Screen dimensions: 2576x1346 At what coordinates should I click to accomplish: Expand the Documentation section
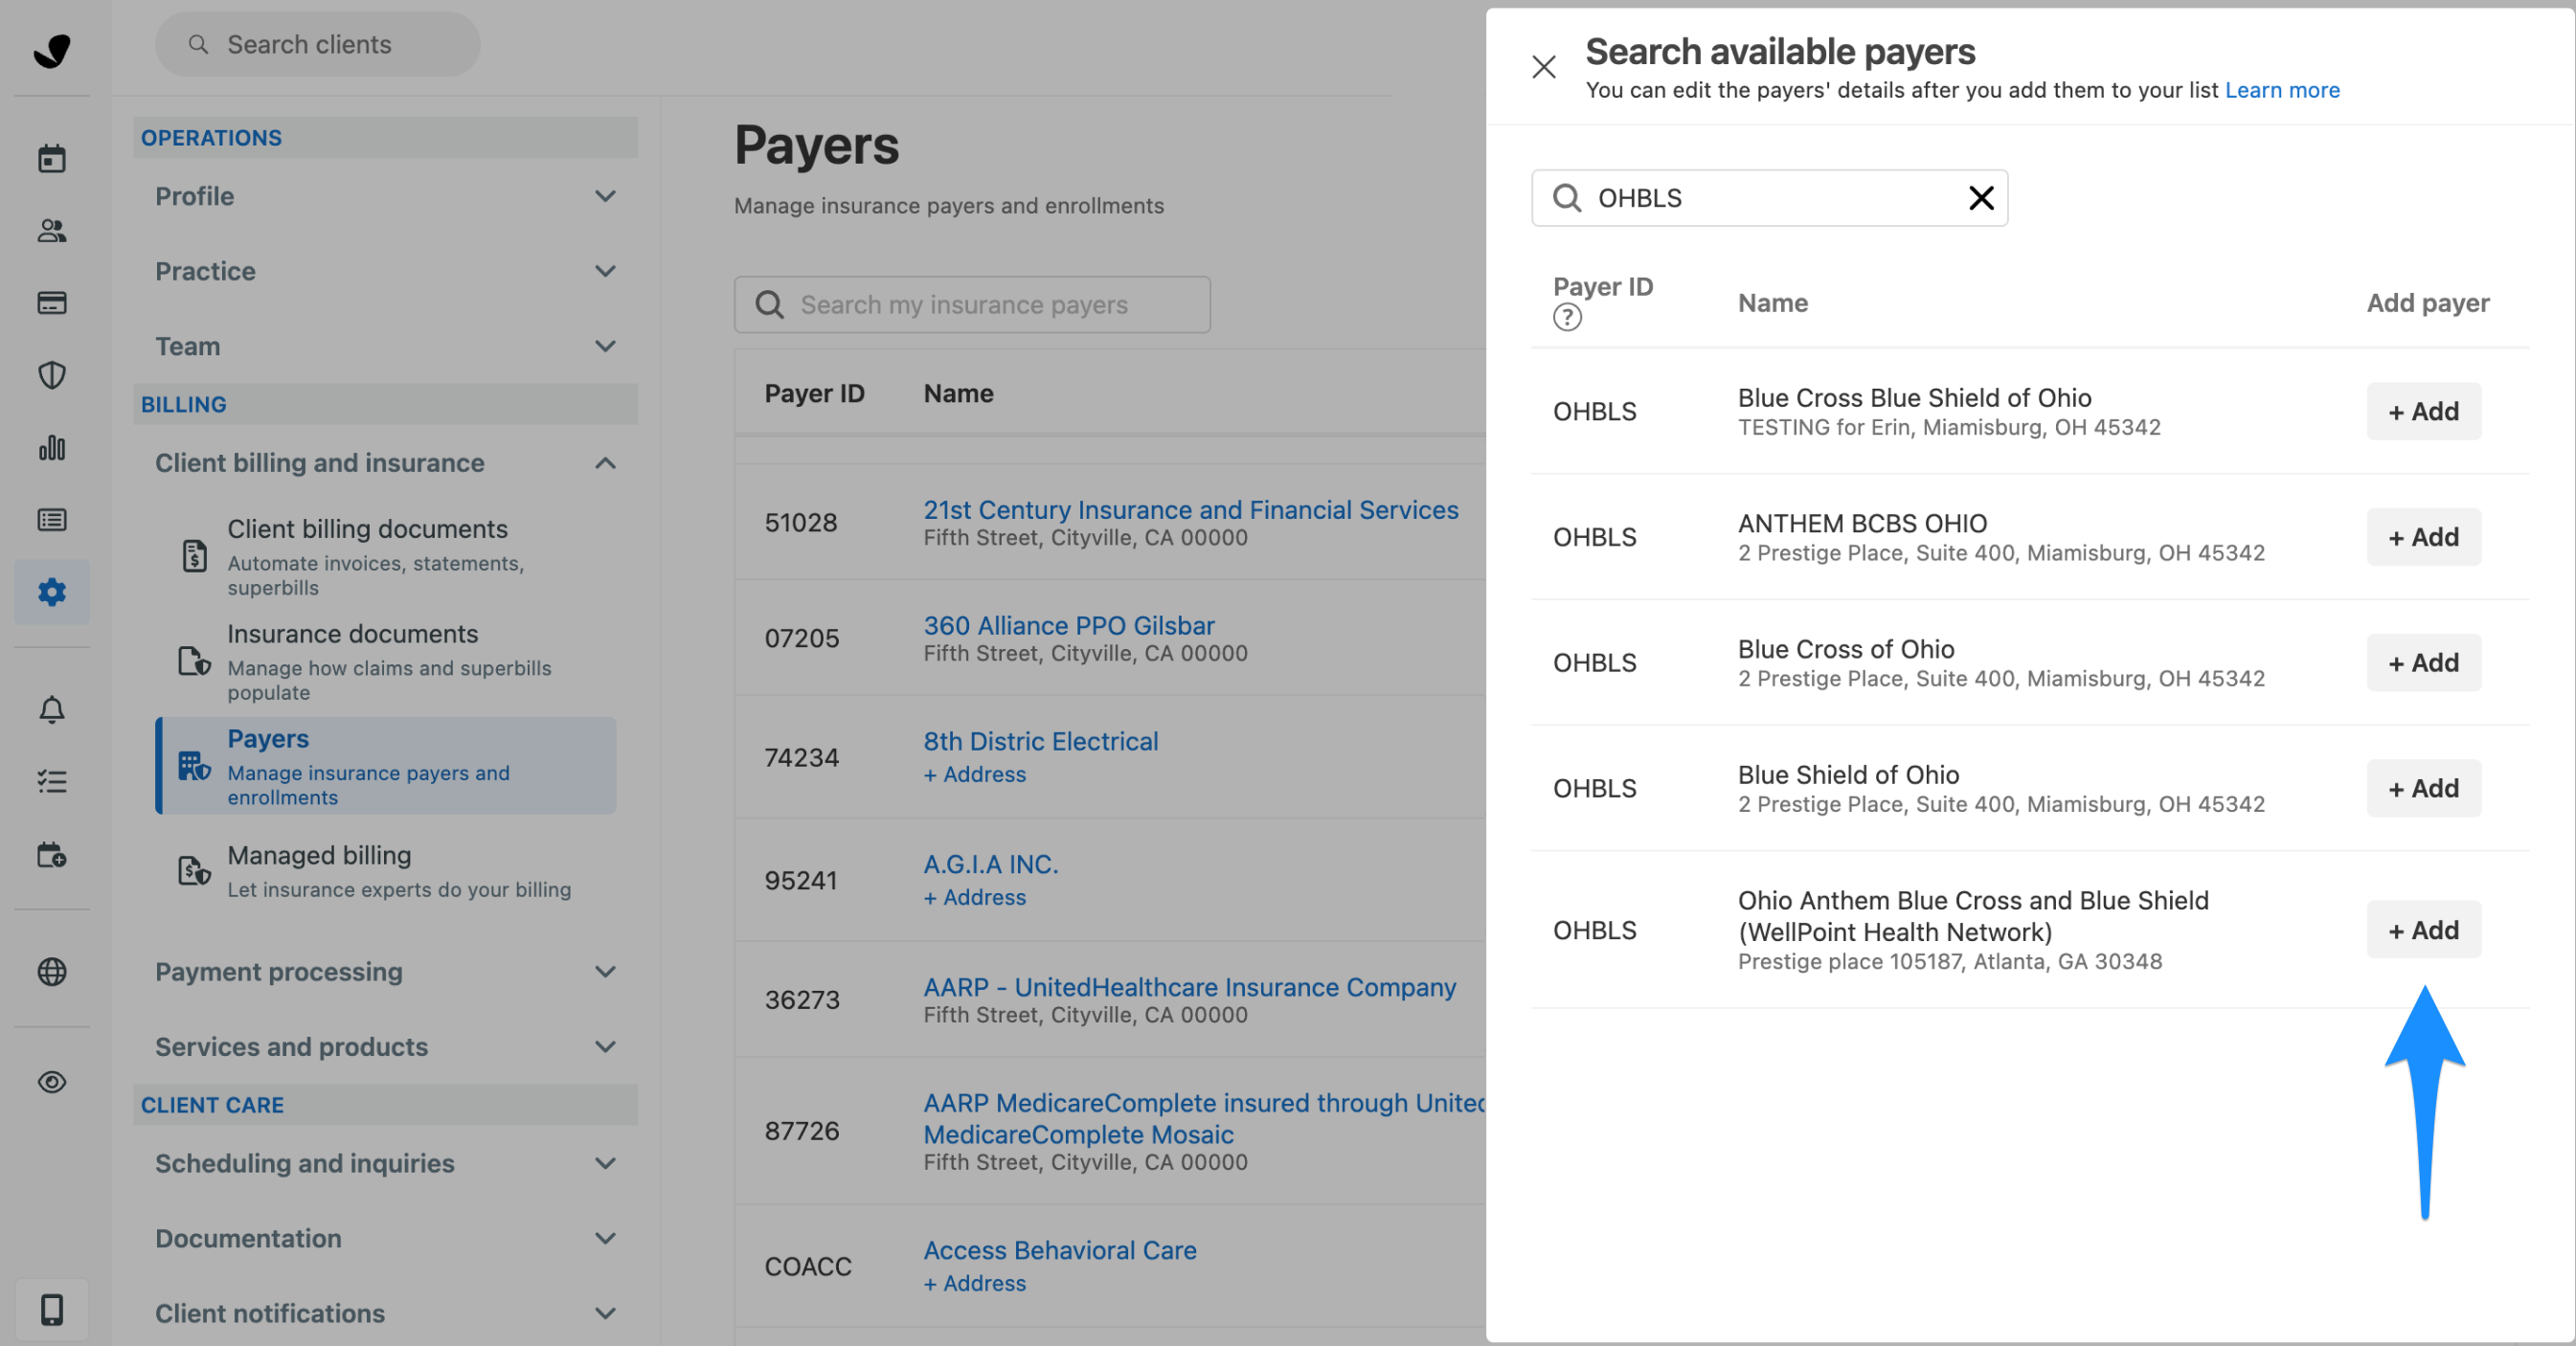coord(605,1238)
